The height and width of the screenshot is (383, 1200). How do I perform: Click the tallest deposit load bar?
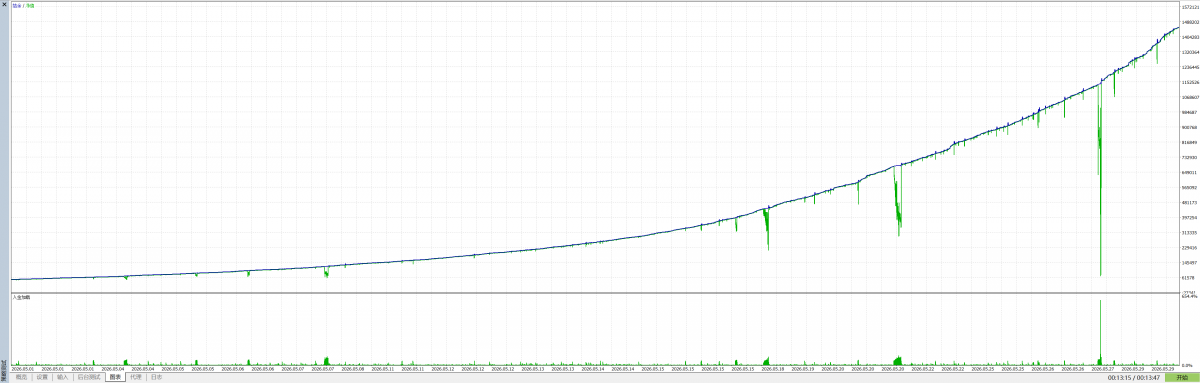1100,330
